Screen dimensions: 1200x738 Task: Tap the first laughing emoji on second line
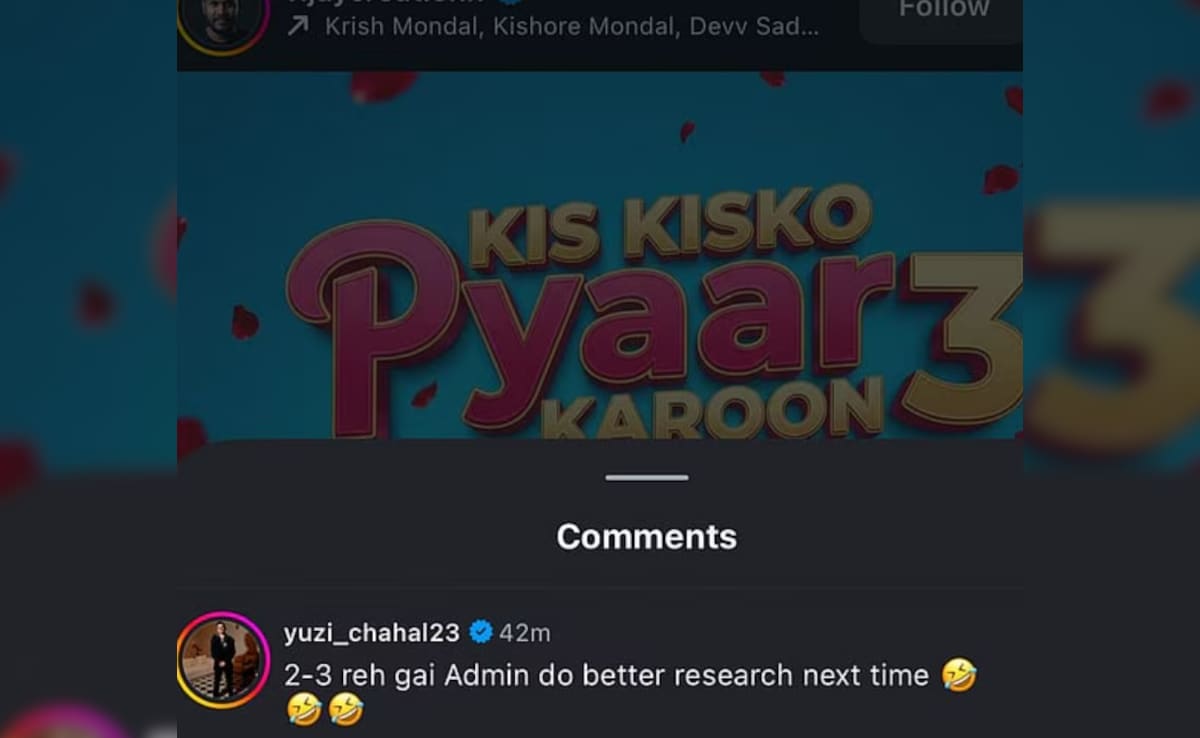click(x=304, y=711)
